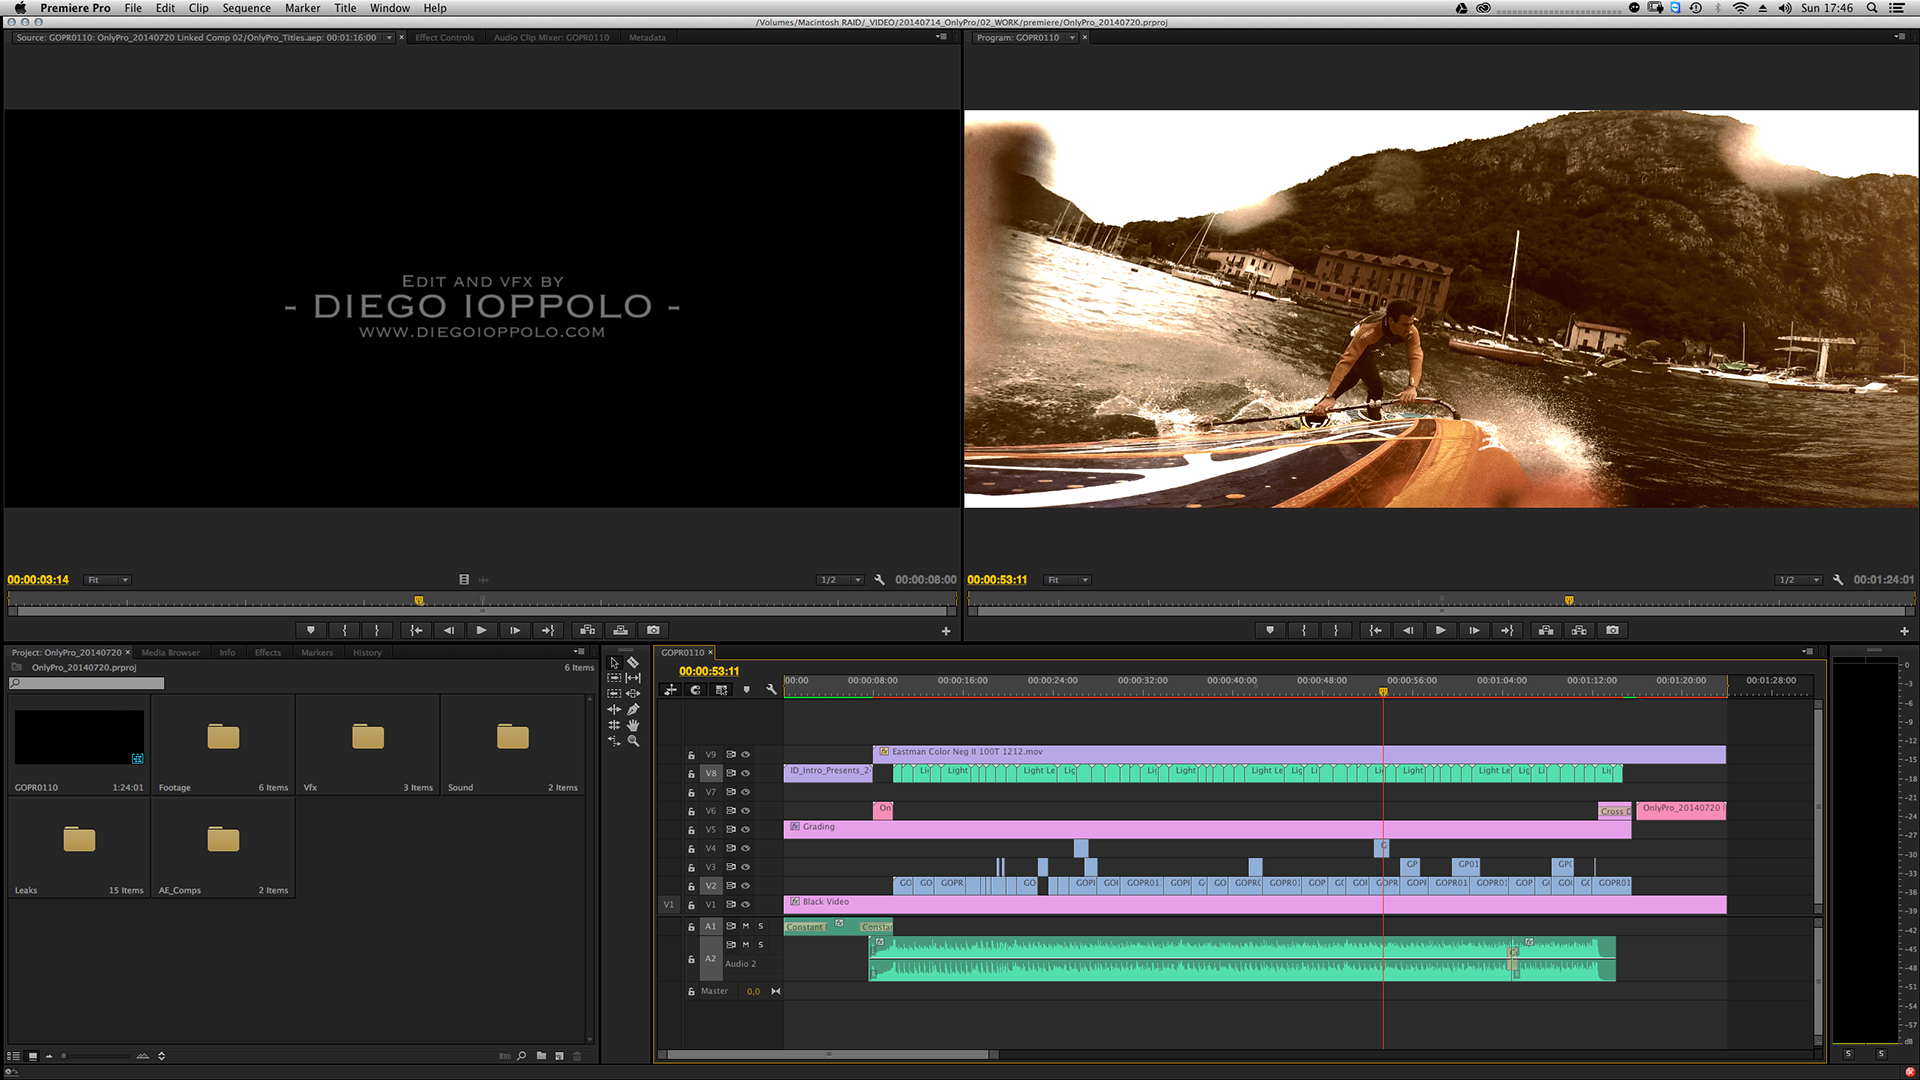1920x1080 pixels.
Task: Hide track V9 with eye icon
Action: pos(745,754)
